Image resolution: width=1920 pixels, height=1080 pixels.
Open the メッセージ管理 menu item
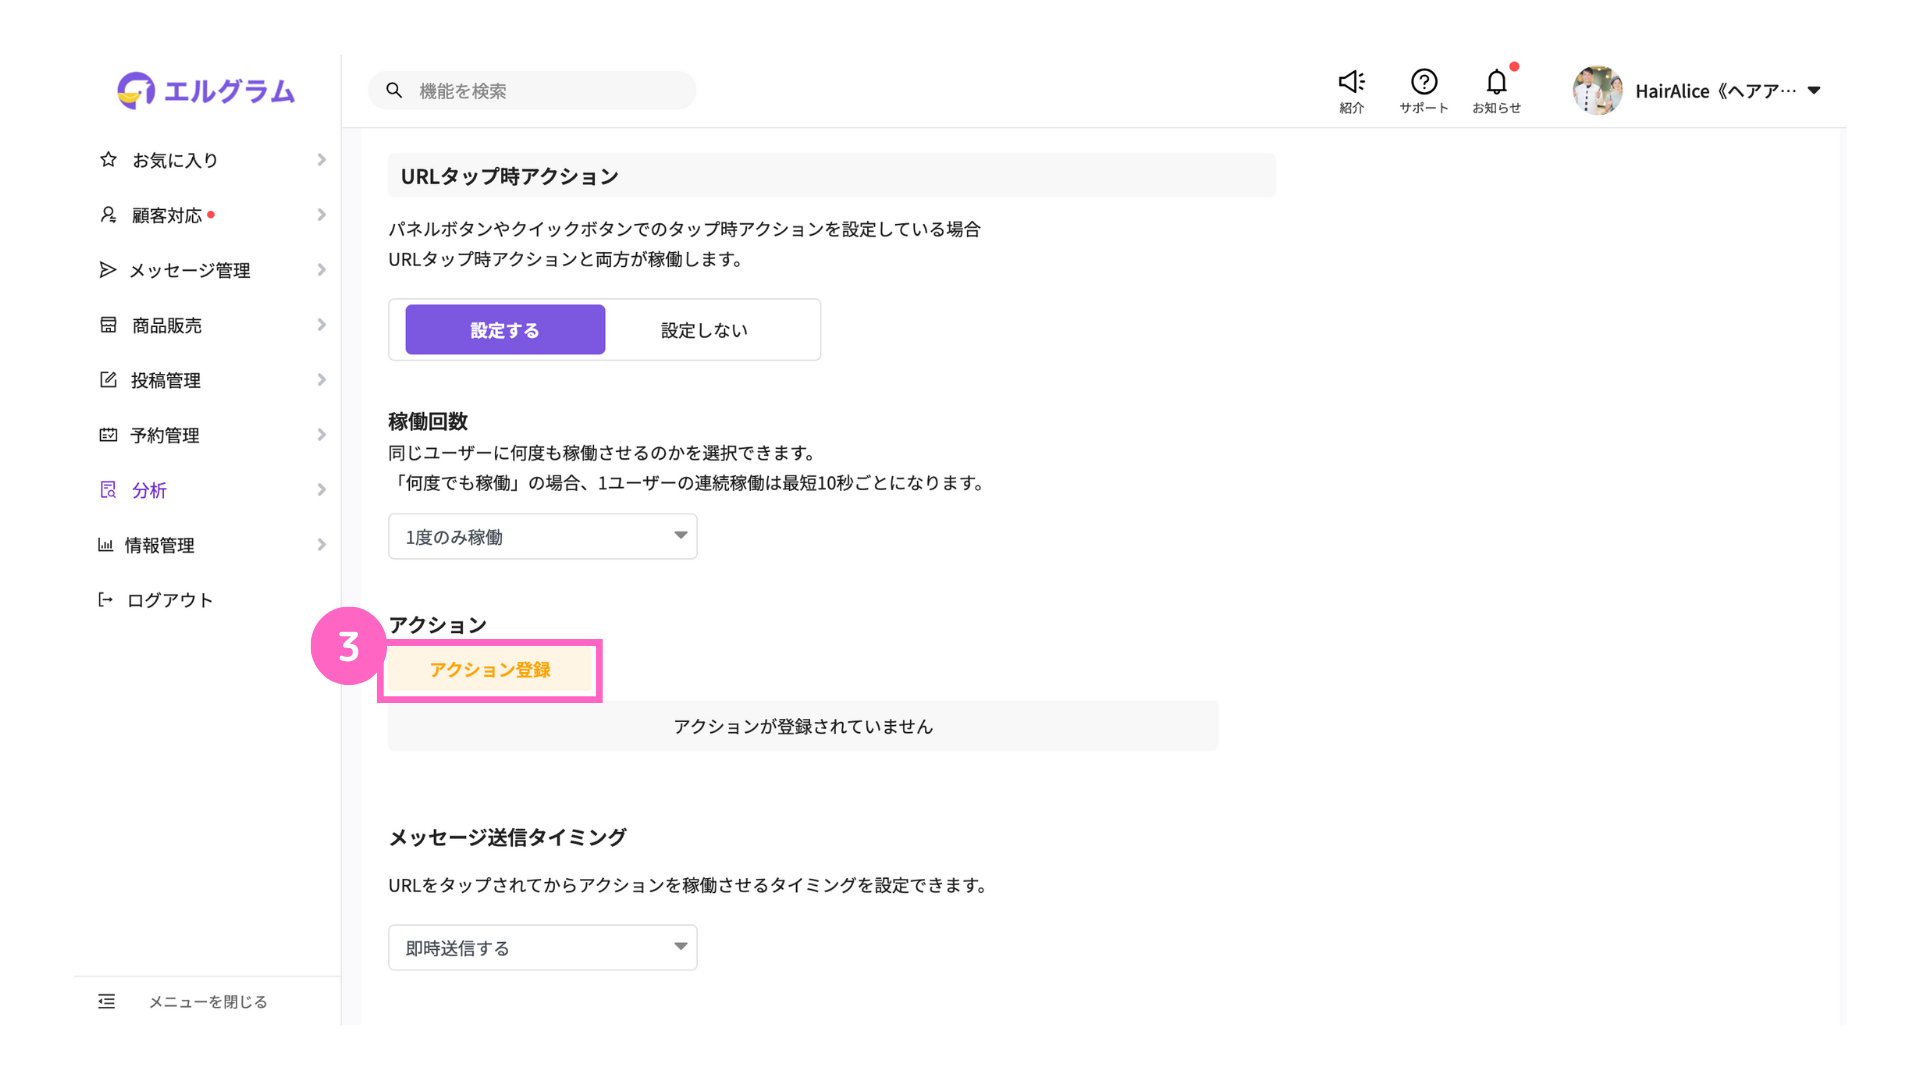[190, 270]
